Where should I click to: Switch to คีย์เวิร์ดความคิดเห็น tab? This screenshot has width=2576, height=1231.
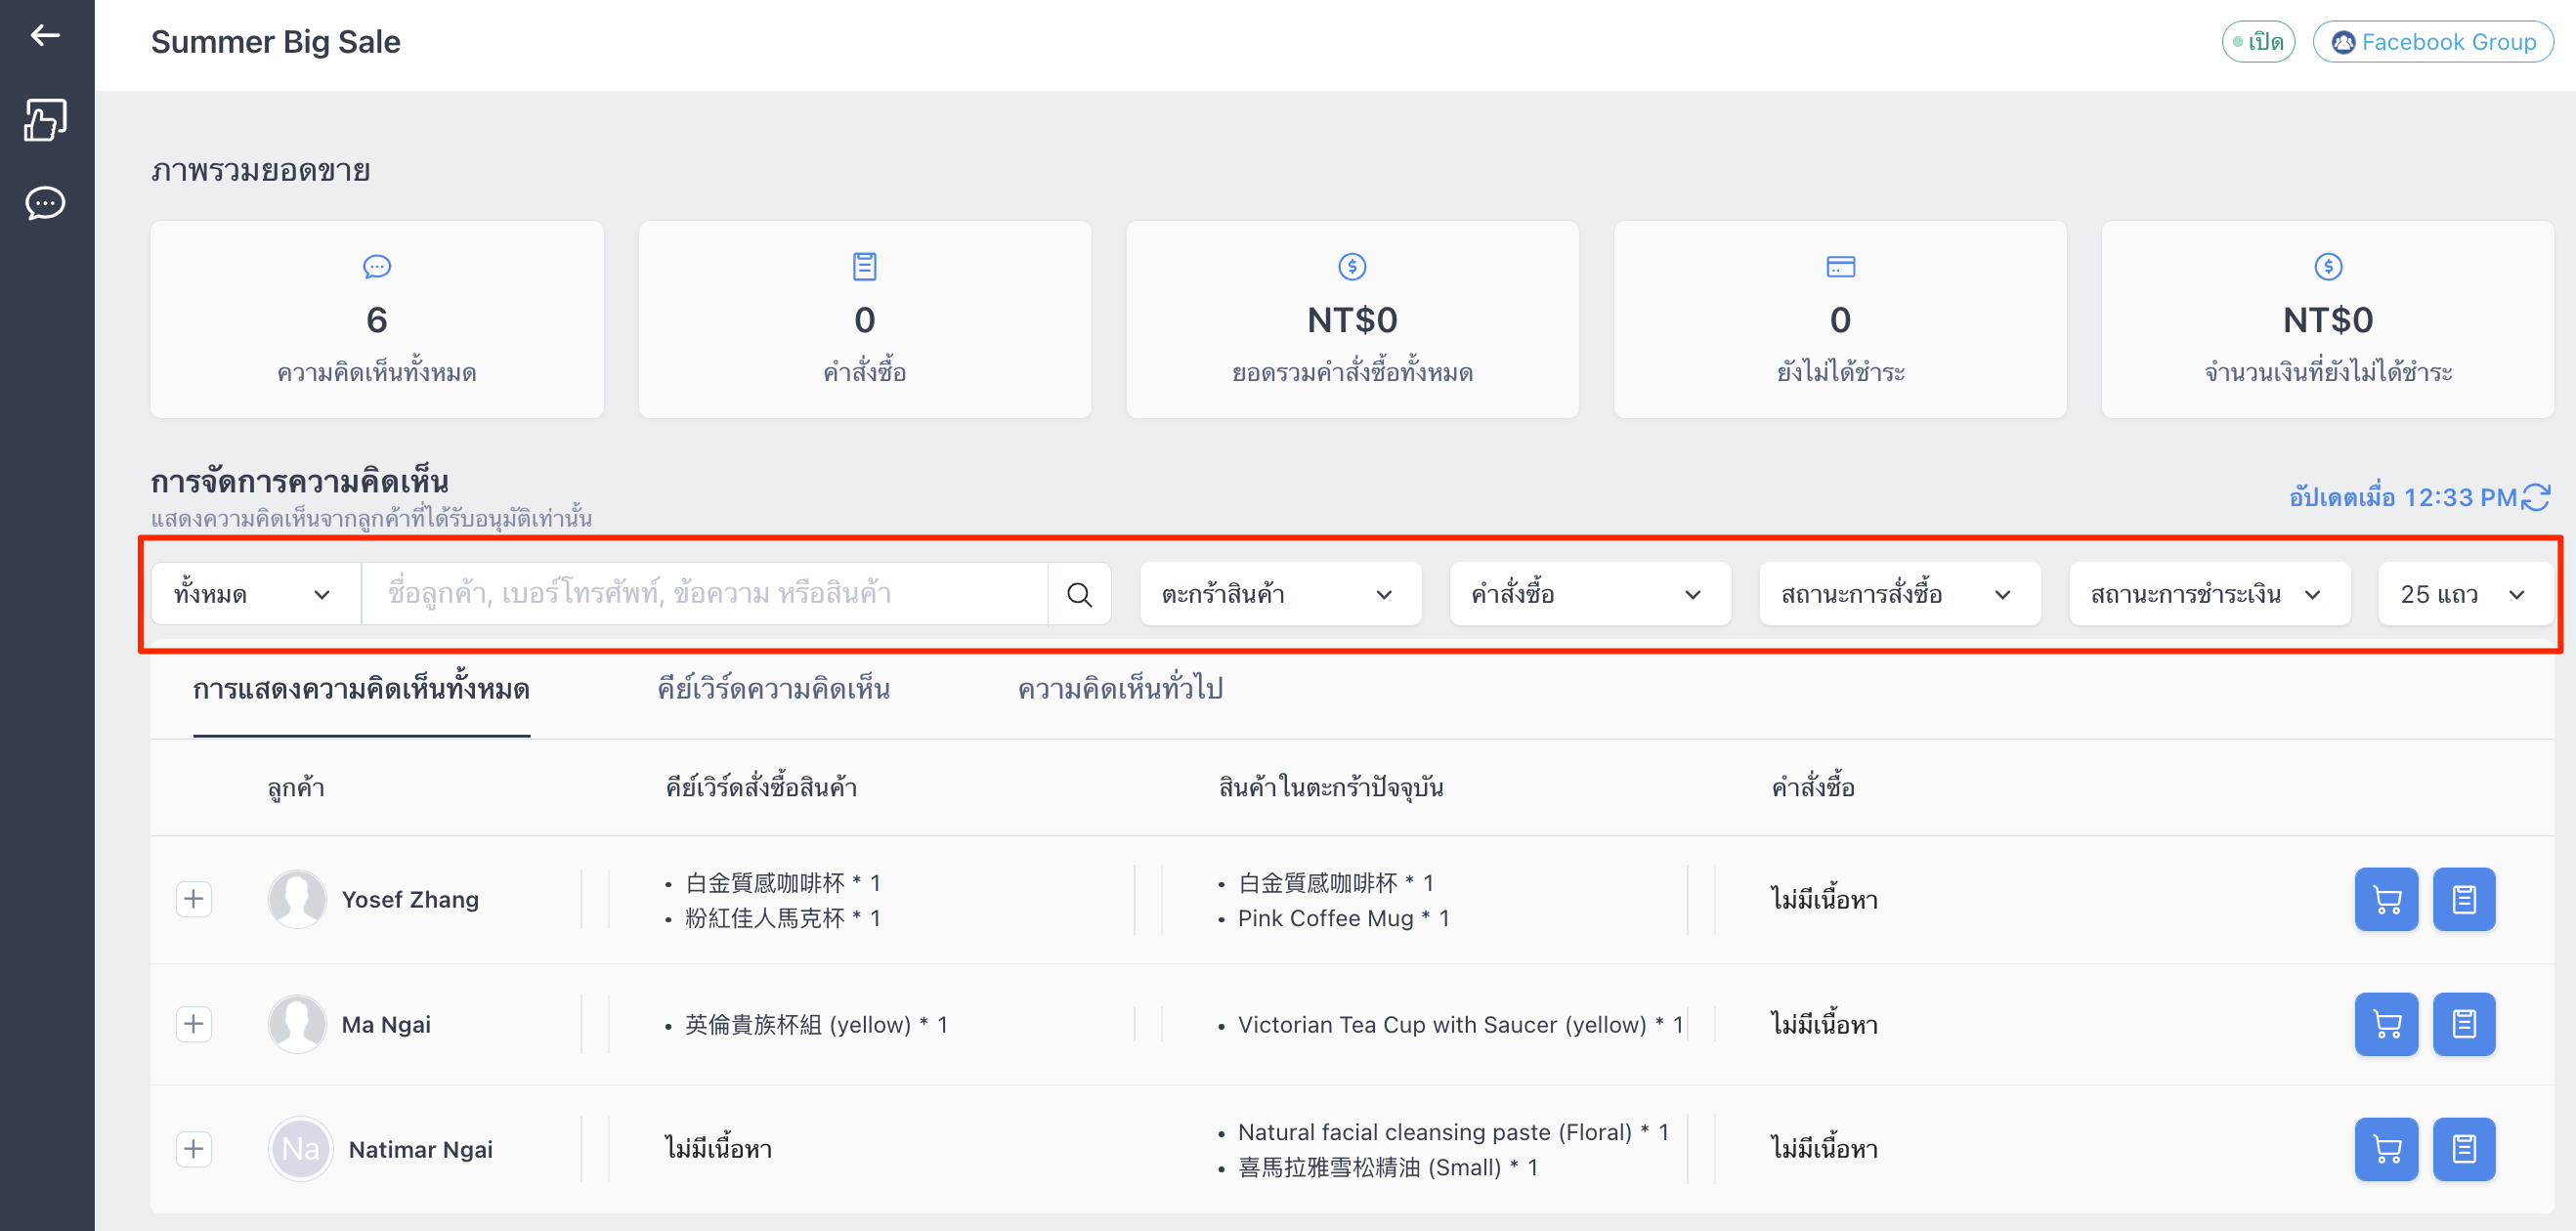773,689
